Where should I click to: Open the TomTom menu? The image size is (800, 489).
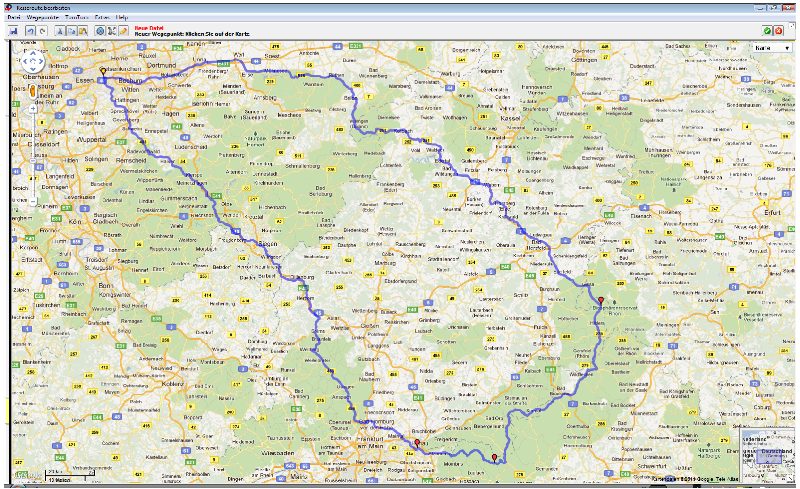73,18
